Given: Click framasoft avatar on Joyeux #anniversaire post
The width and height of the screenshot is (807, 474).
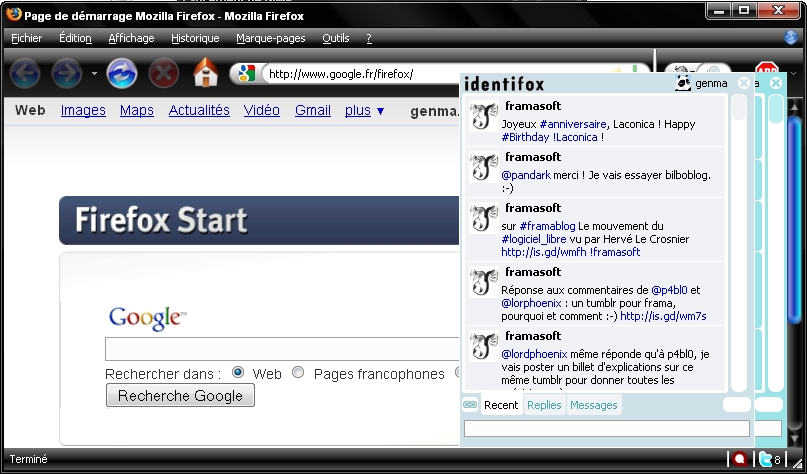Looking at the screenshot, I should coord(484,116).
